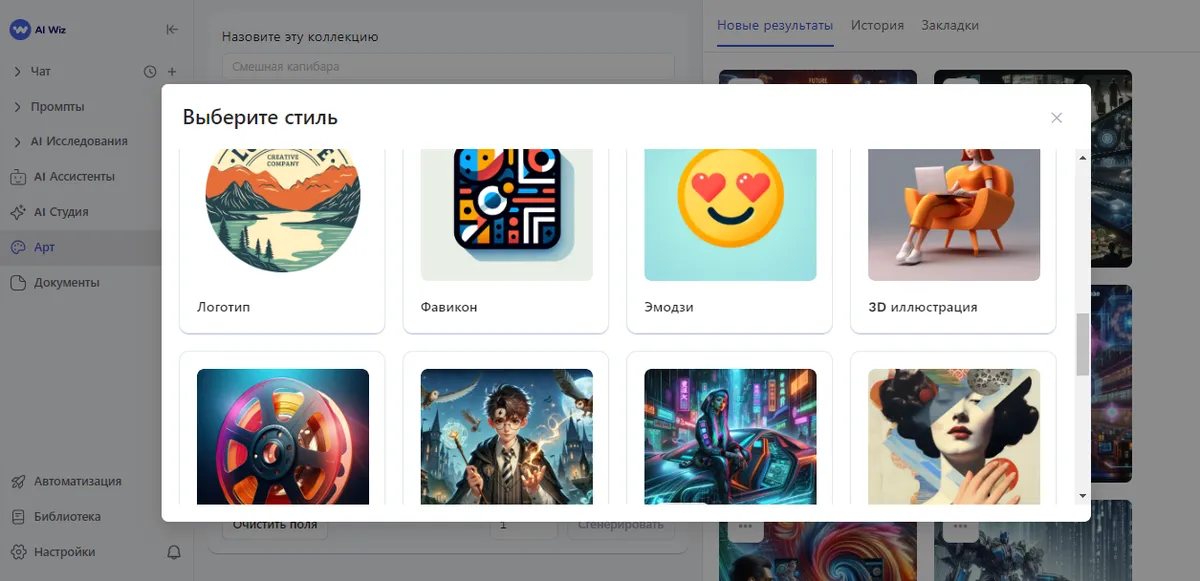Switch to the История tab
The width and height of the screenshot is (1200, 581).
click(877, 25)
